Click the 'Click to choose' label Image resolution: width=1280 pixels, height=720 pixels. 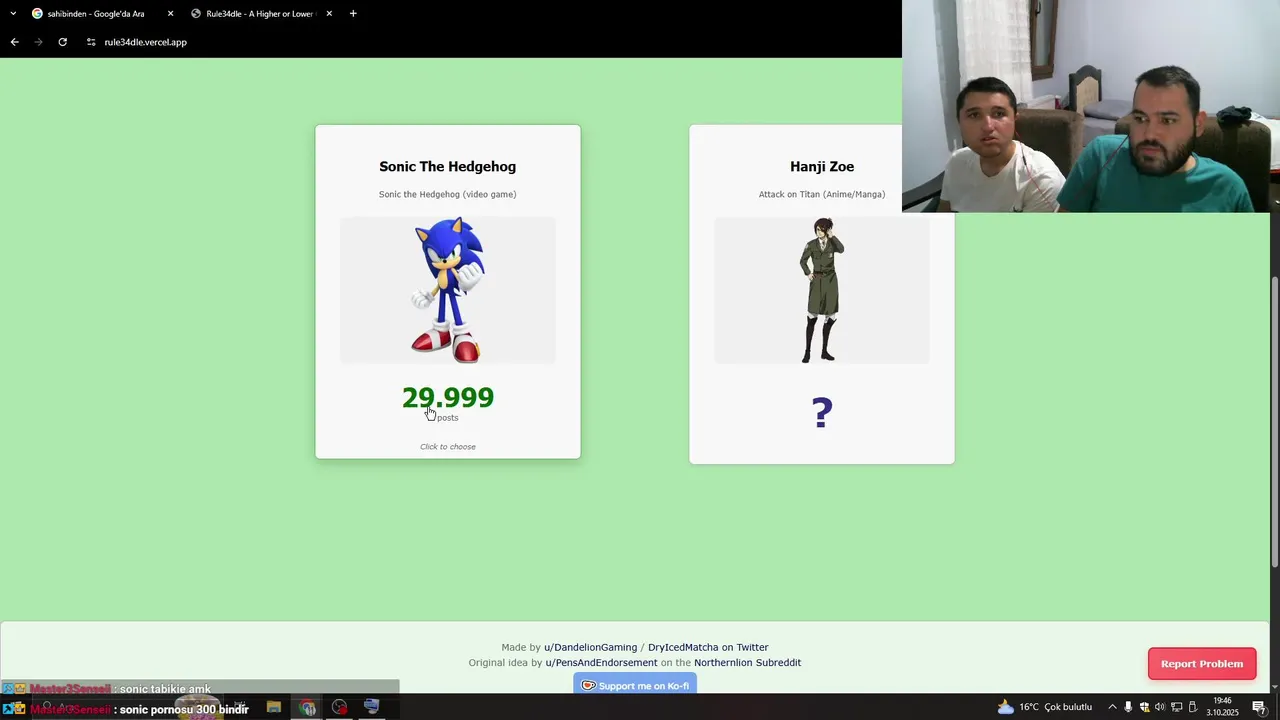(448, 447)
